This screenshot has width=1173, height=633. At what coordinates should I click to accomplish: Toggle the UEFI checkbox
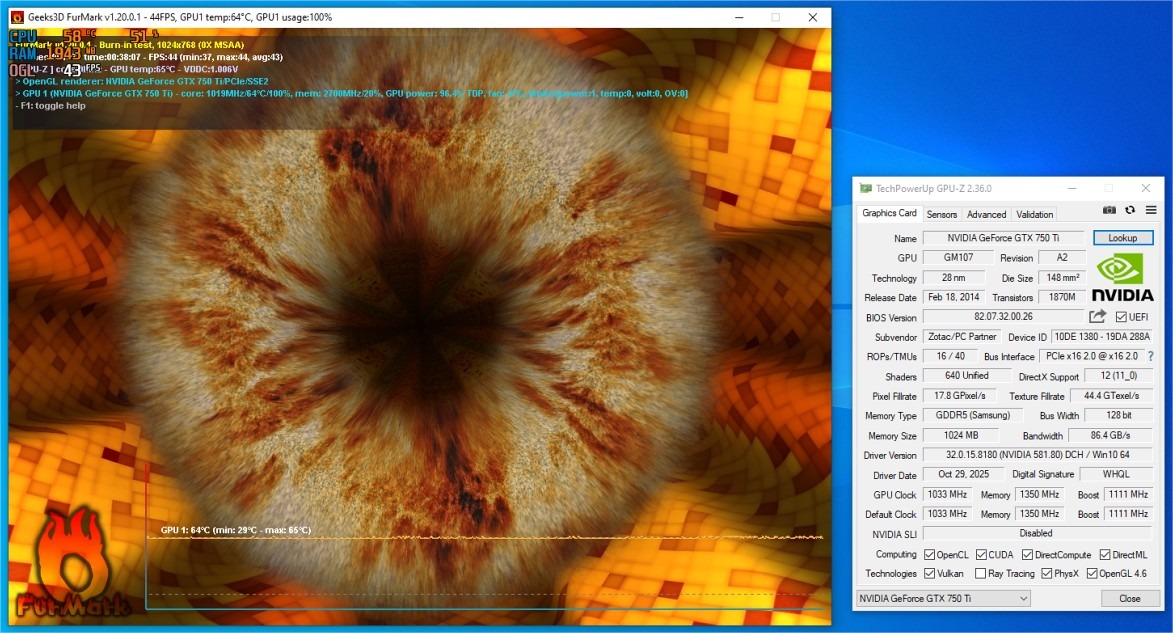(x=1121, y=317)
